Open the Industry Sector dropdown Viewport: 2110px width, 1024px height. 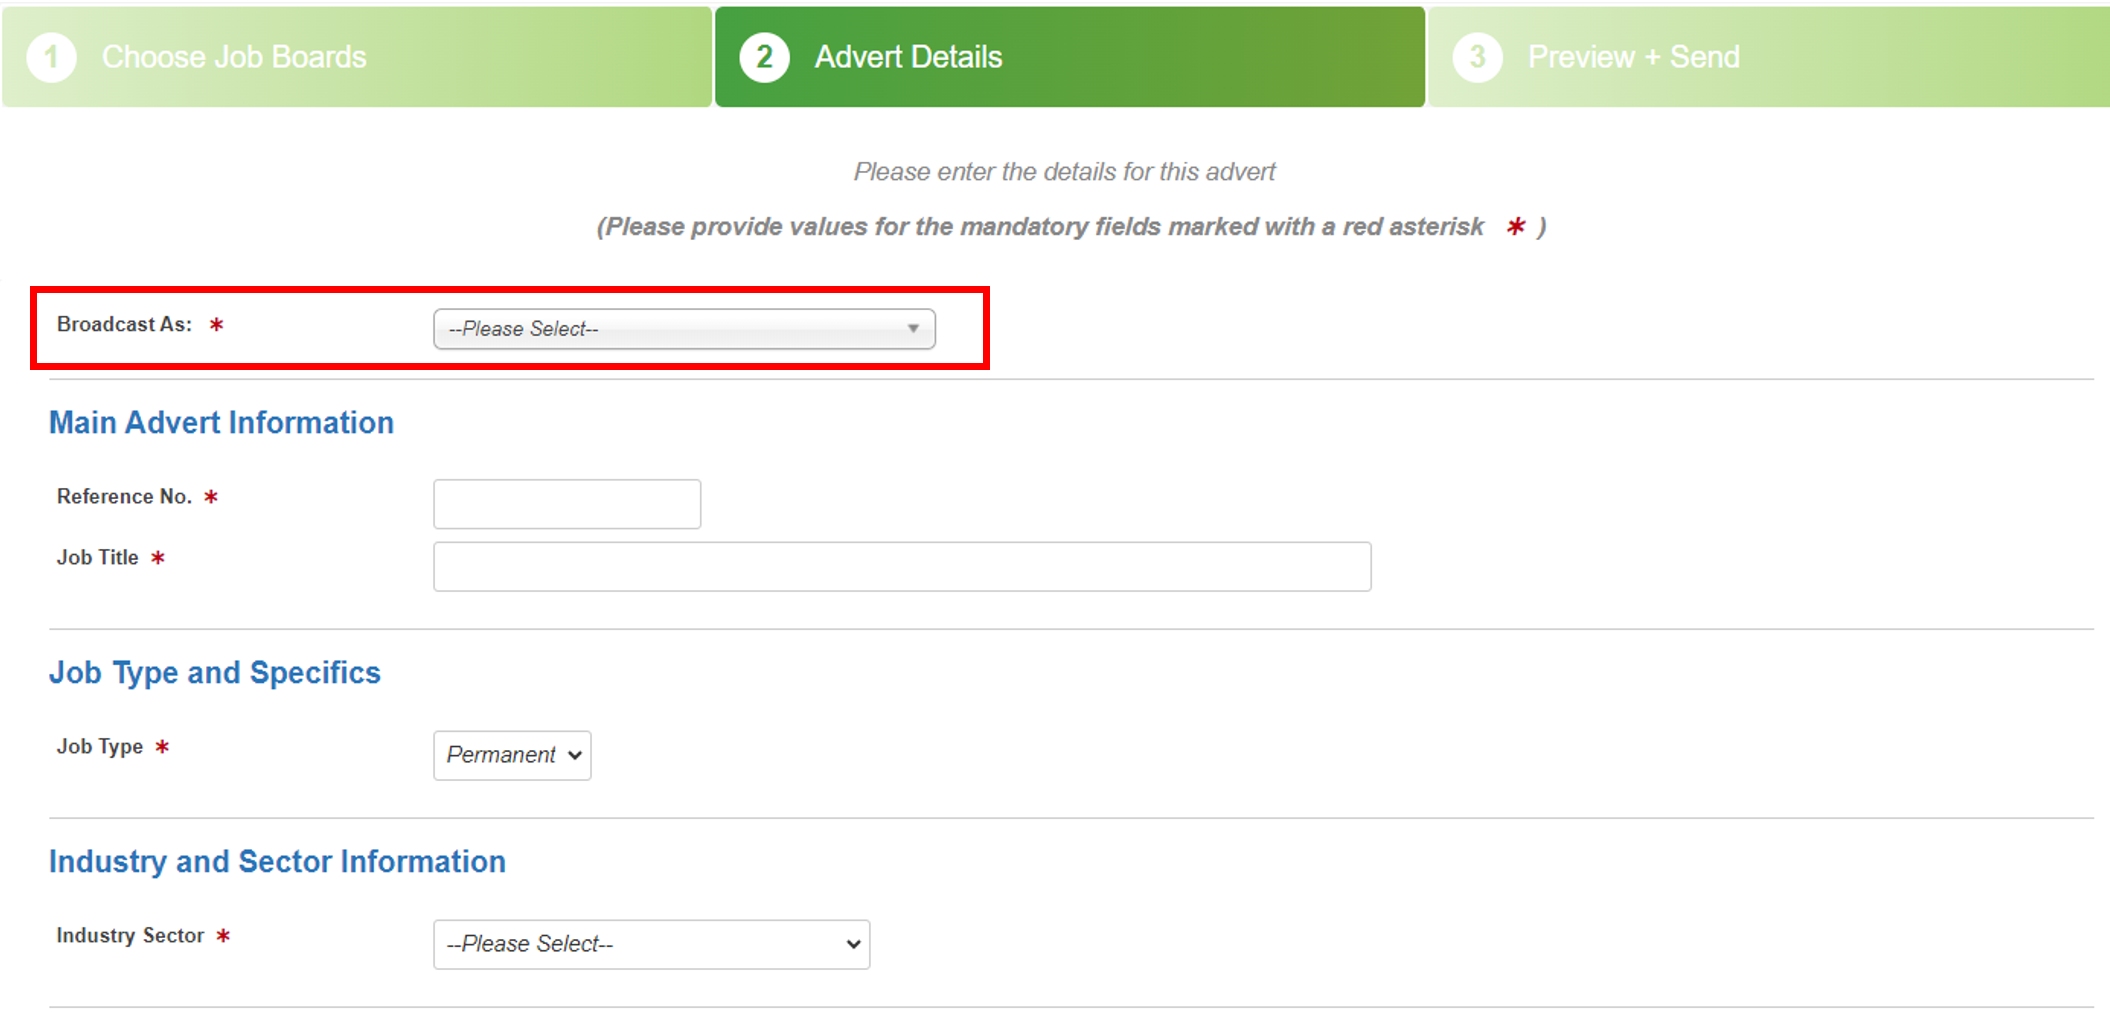(x=651, y=944)
